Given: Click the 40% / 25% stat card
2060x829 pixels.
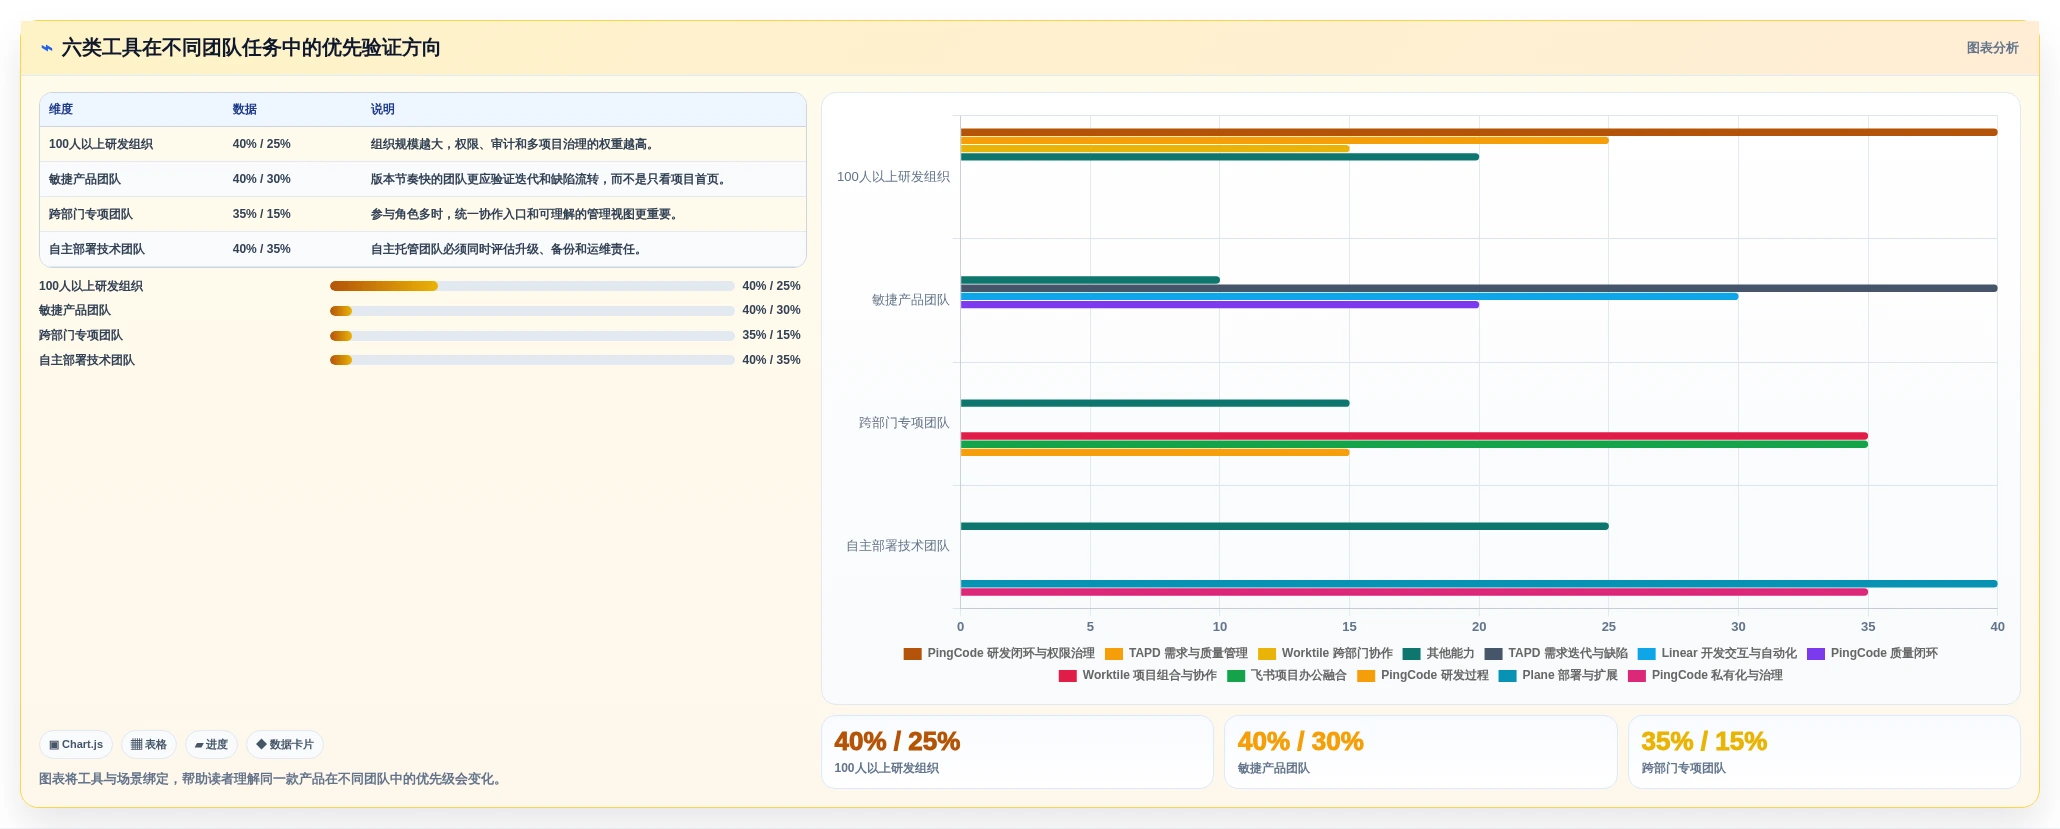Looking at the screenshot, I should pyautogui.click(x=1017, y=752).
